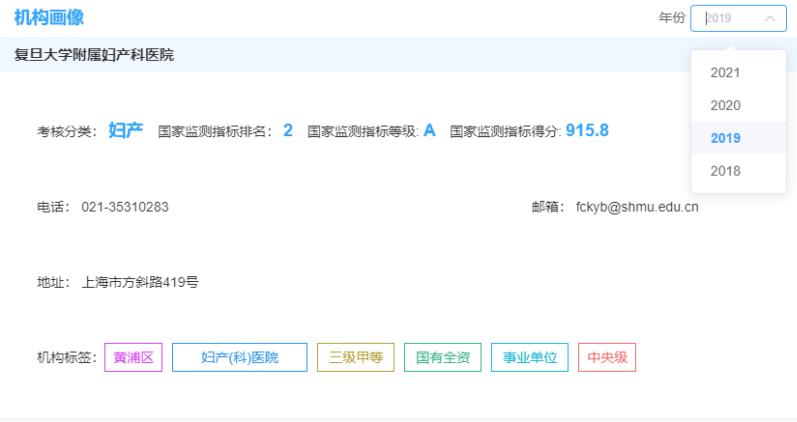Image resolution: width=797 pixels, height=422 pixels.
Task: Click the 黄浦区 organization tag
Action: [133, 357]
